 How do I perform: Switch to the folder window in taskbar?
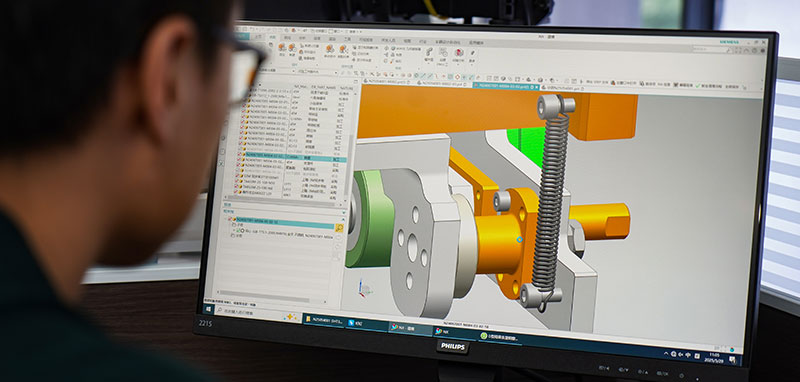tap(324, 321)
